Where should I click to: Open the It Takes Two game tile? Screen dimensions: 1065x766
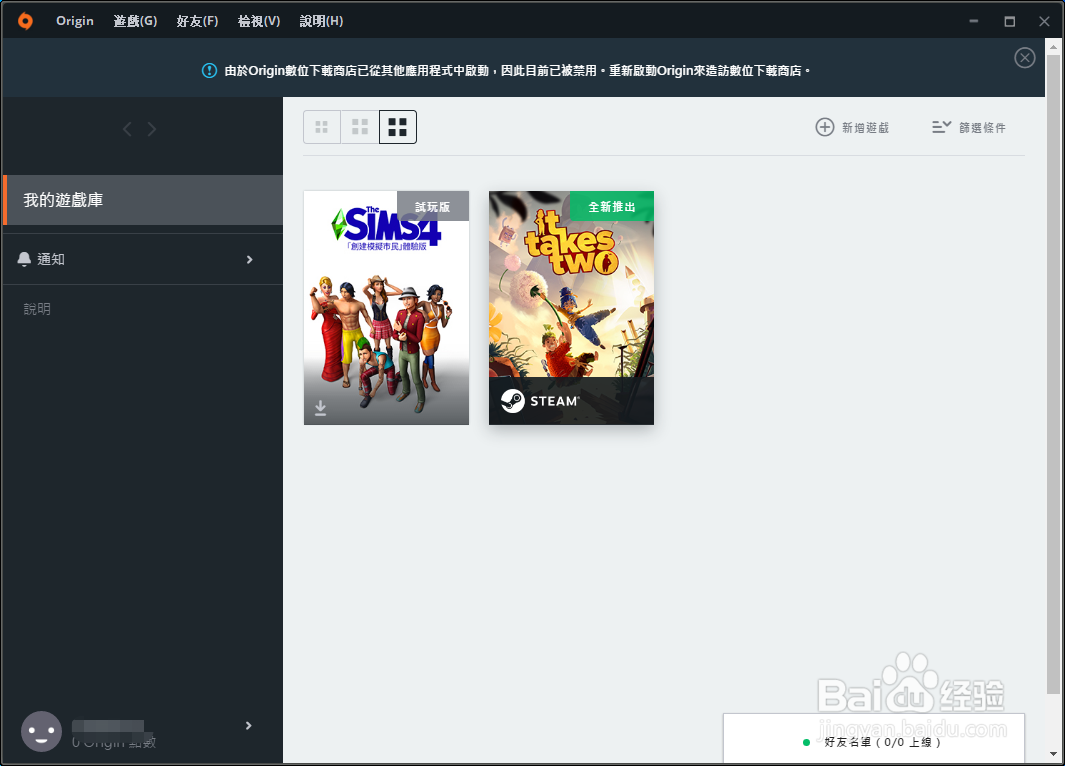pyautogui.click(x=571, y=308)
